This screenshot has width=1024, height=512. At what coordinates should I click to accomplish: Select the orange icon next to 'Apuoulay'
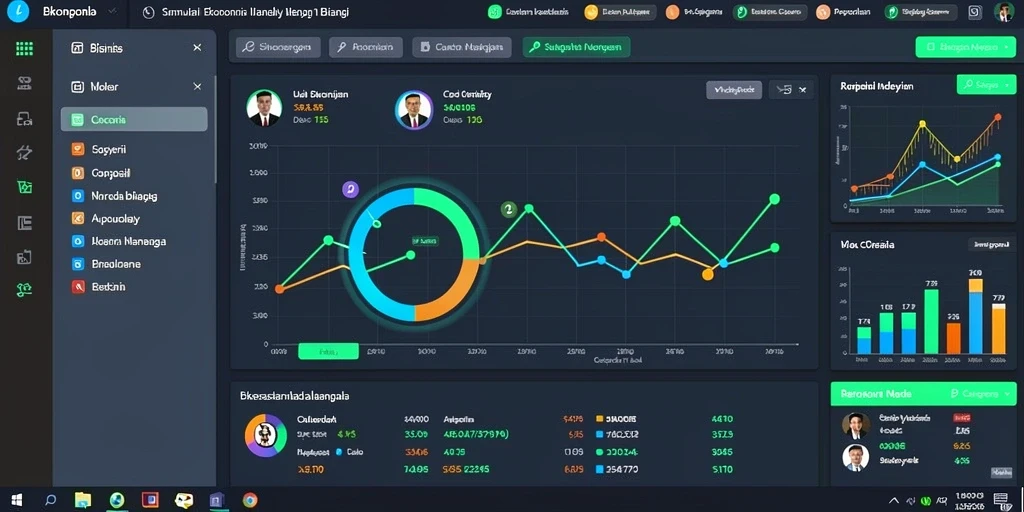click(x=78, y=219)
